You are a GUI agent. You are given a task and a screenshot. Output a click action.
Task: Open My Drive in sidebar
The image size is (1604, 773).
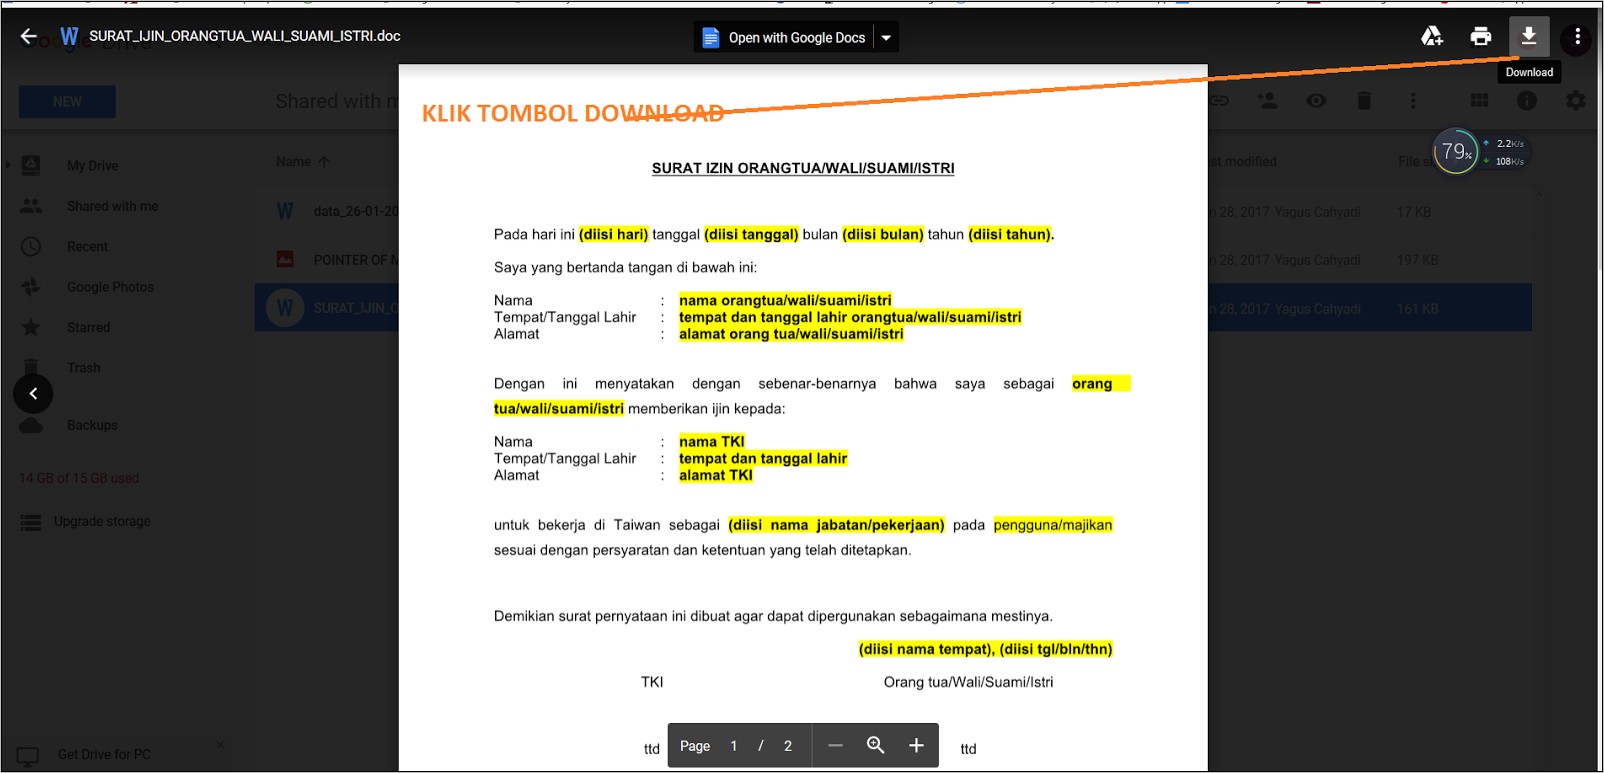click(92, 166)
